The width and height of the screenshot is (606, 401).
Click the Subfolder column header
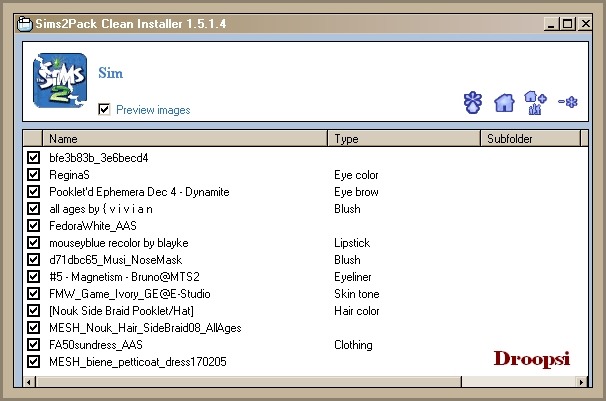pyautogui.click(x=530, y=139)
